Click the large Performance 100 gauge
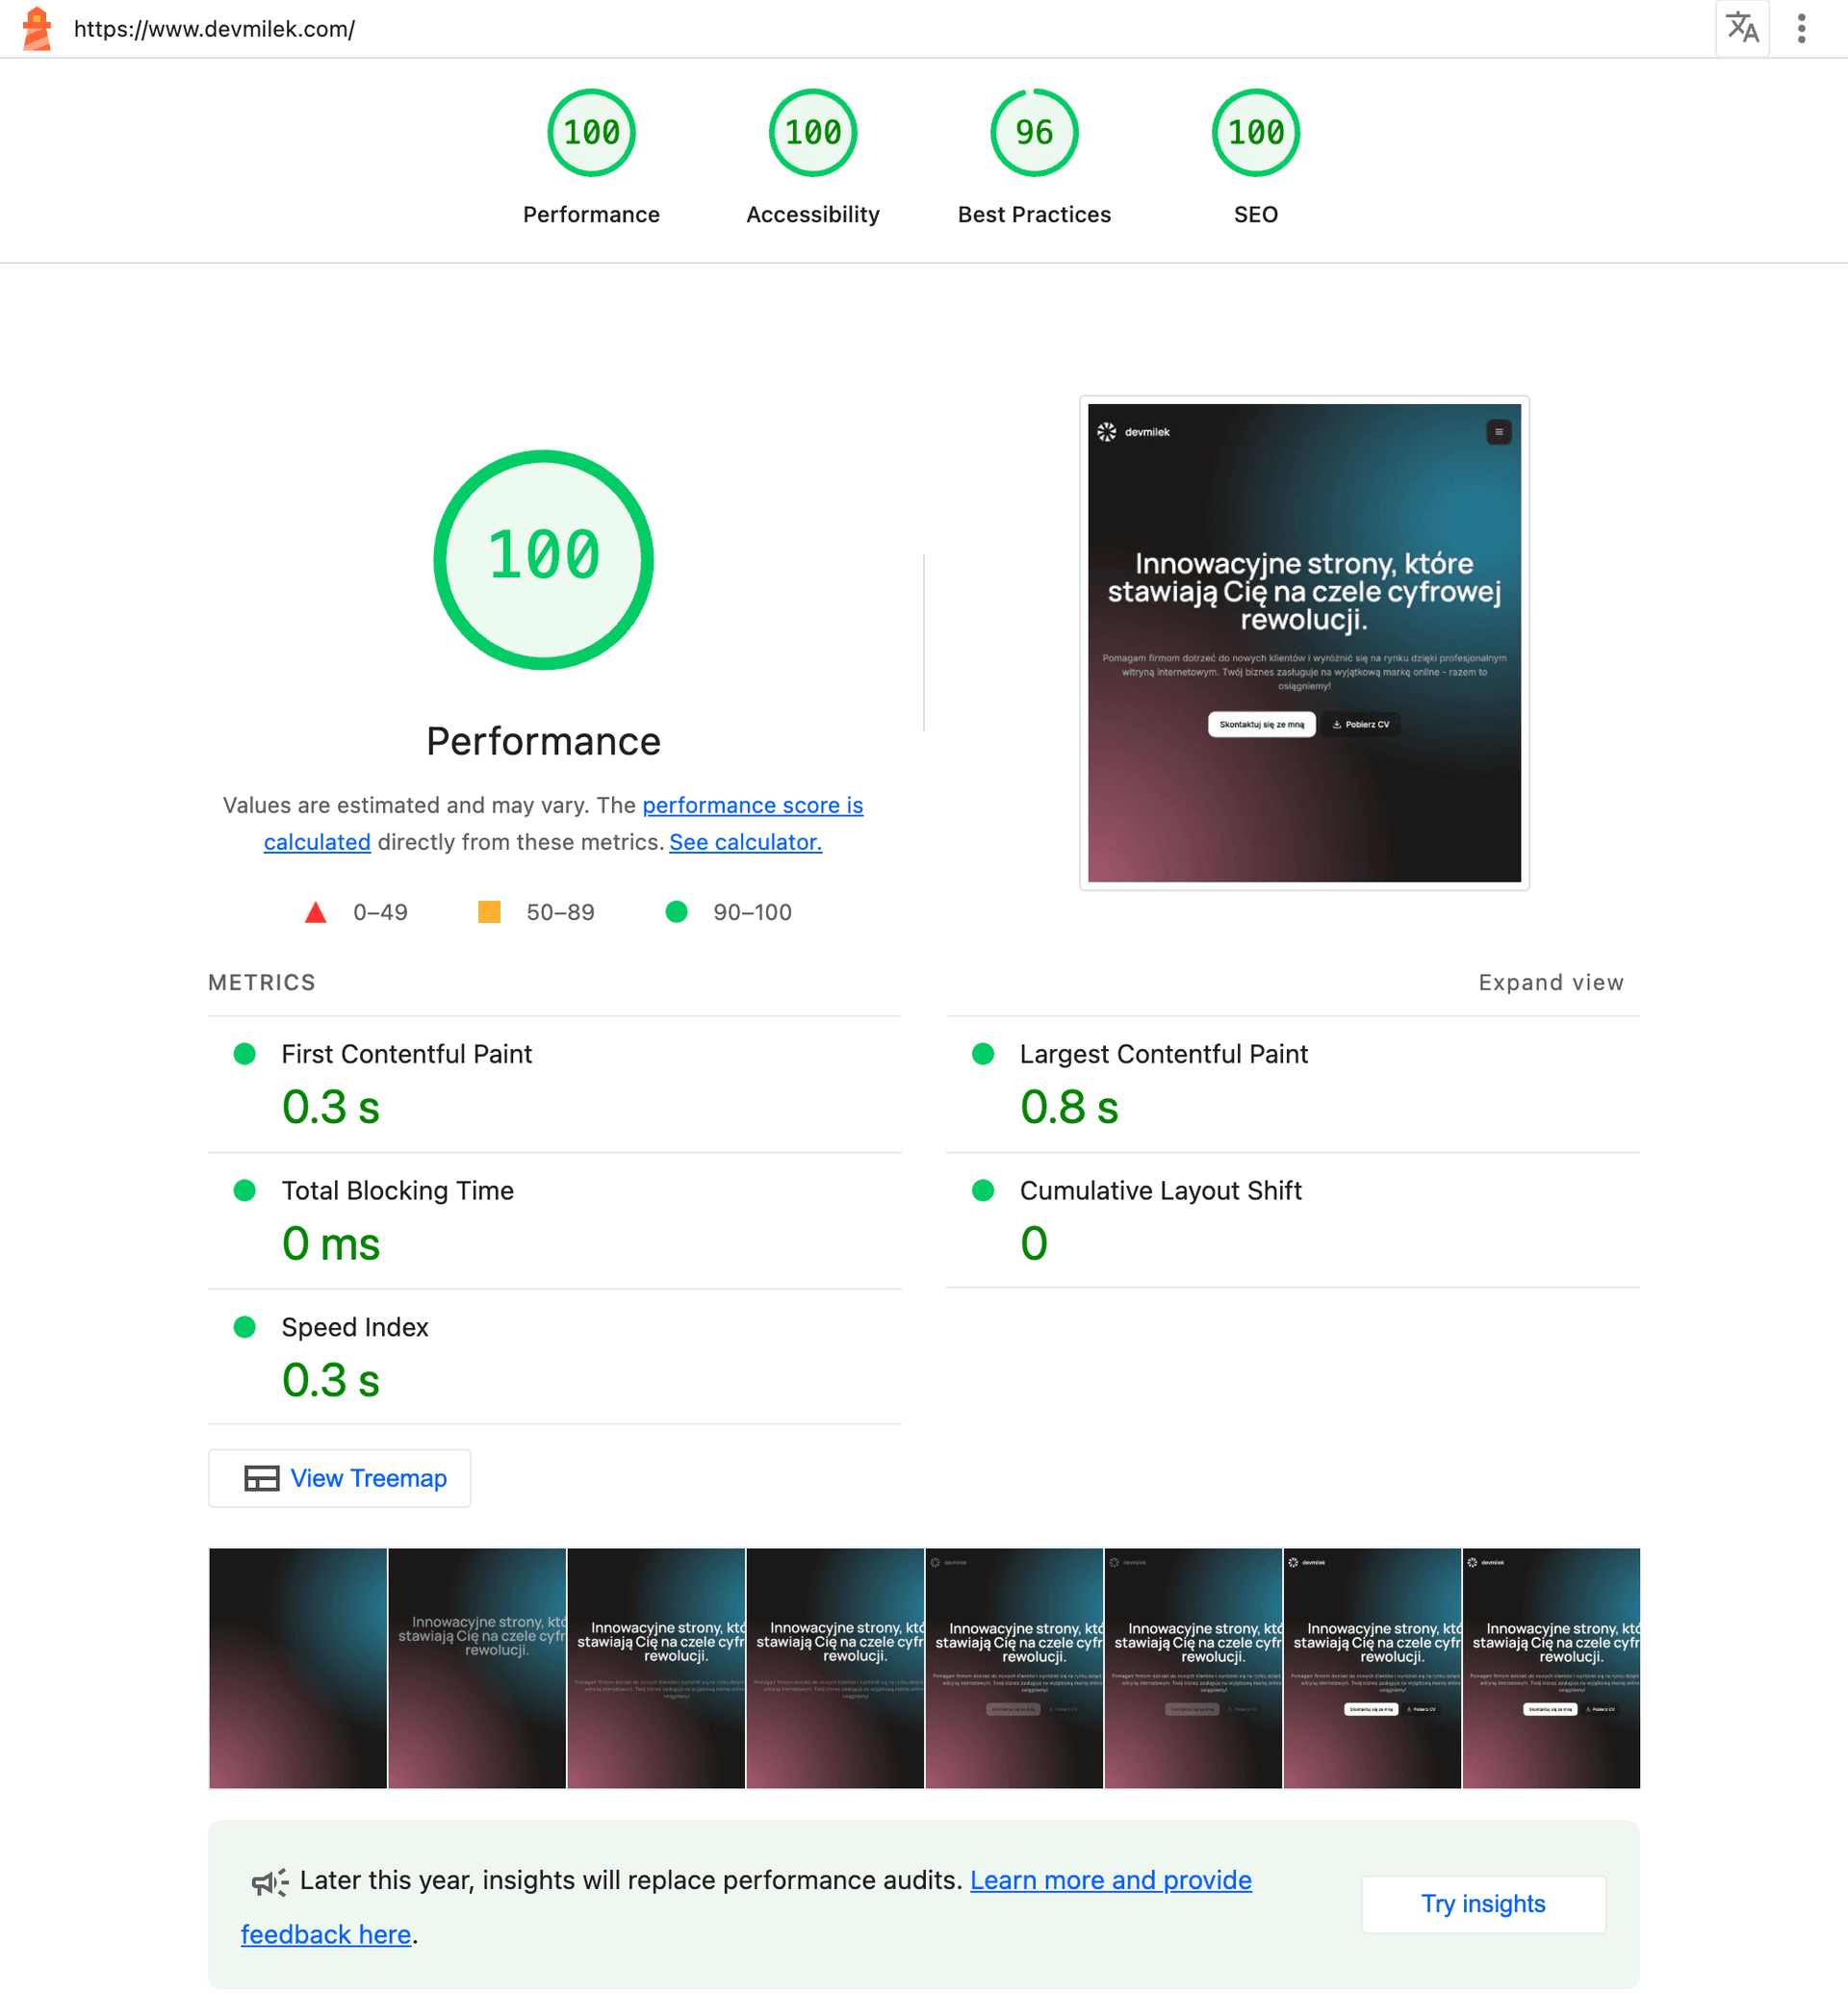1848x1995 pixels. coord(543,559)
